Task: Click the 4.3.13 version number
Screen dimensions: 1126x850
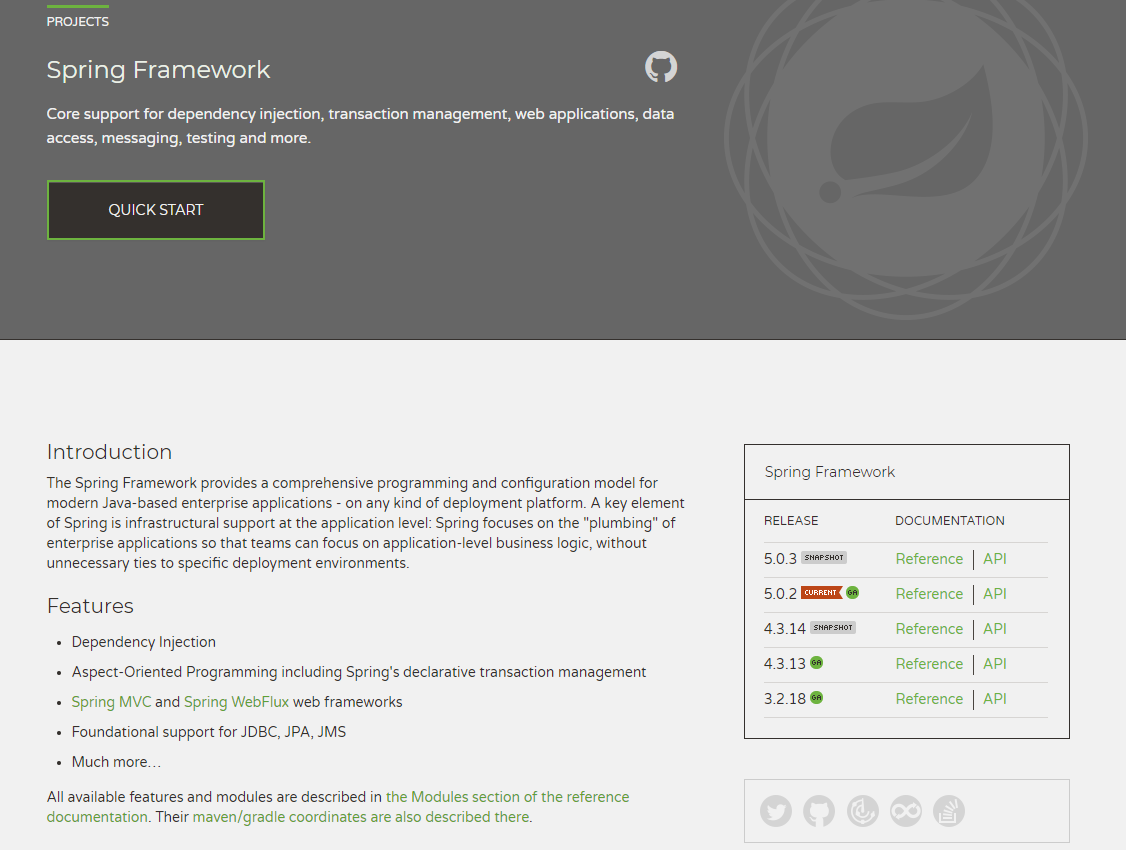Action: click(x=785, y=664)
